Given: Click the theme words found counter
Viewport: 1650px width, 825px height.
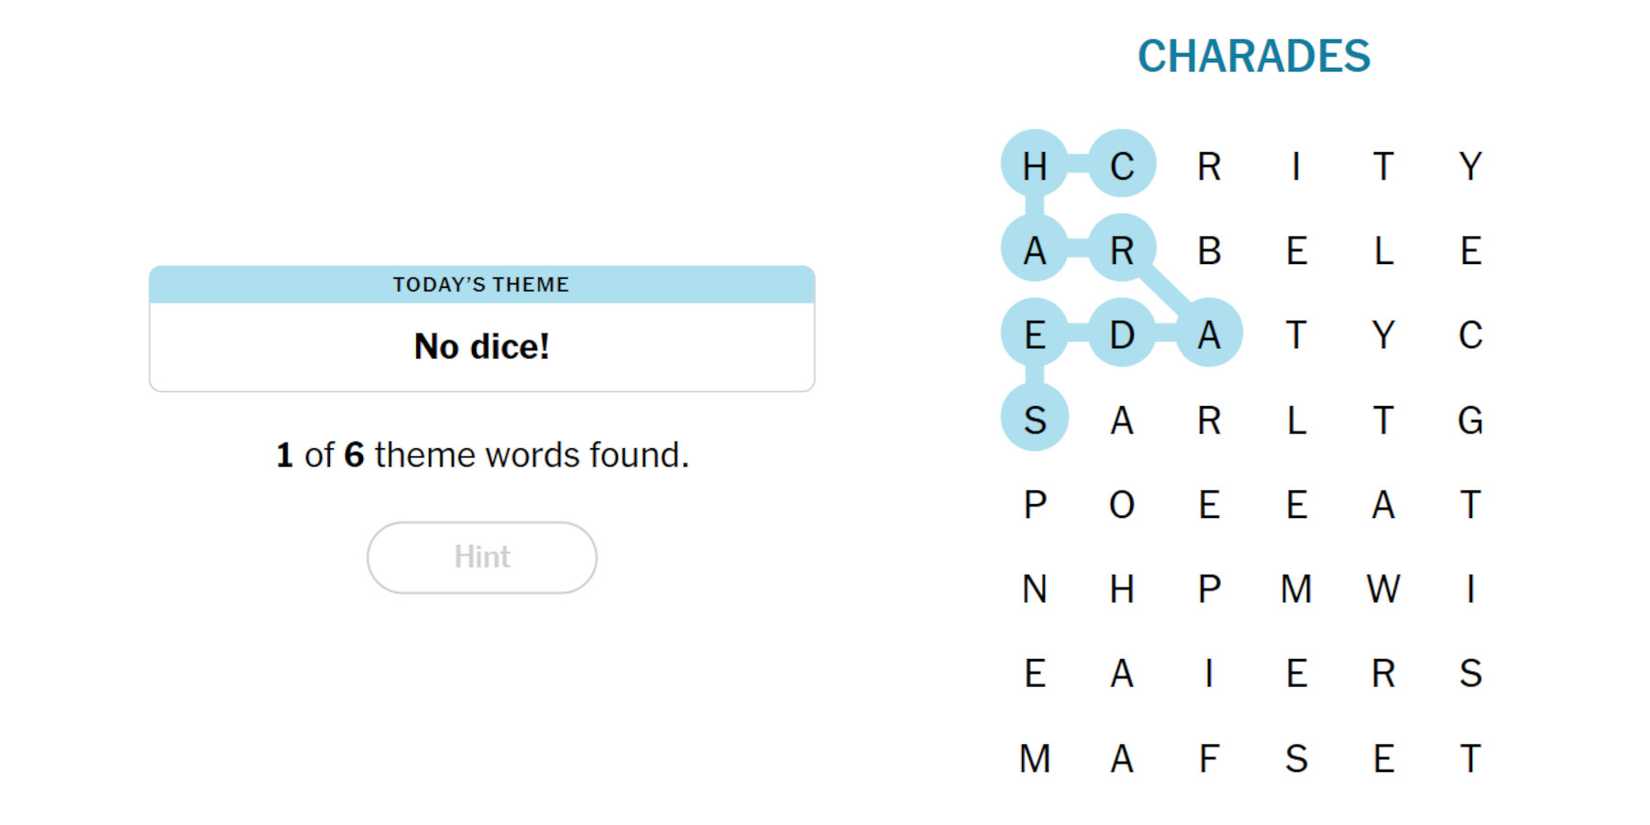Looking at the screenshot, I should [481, 455].
